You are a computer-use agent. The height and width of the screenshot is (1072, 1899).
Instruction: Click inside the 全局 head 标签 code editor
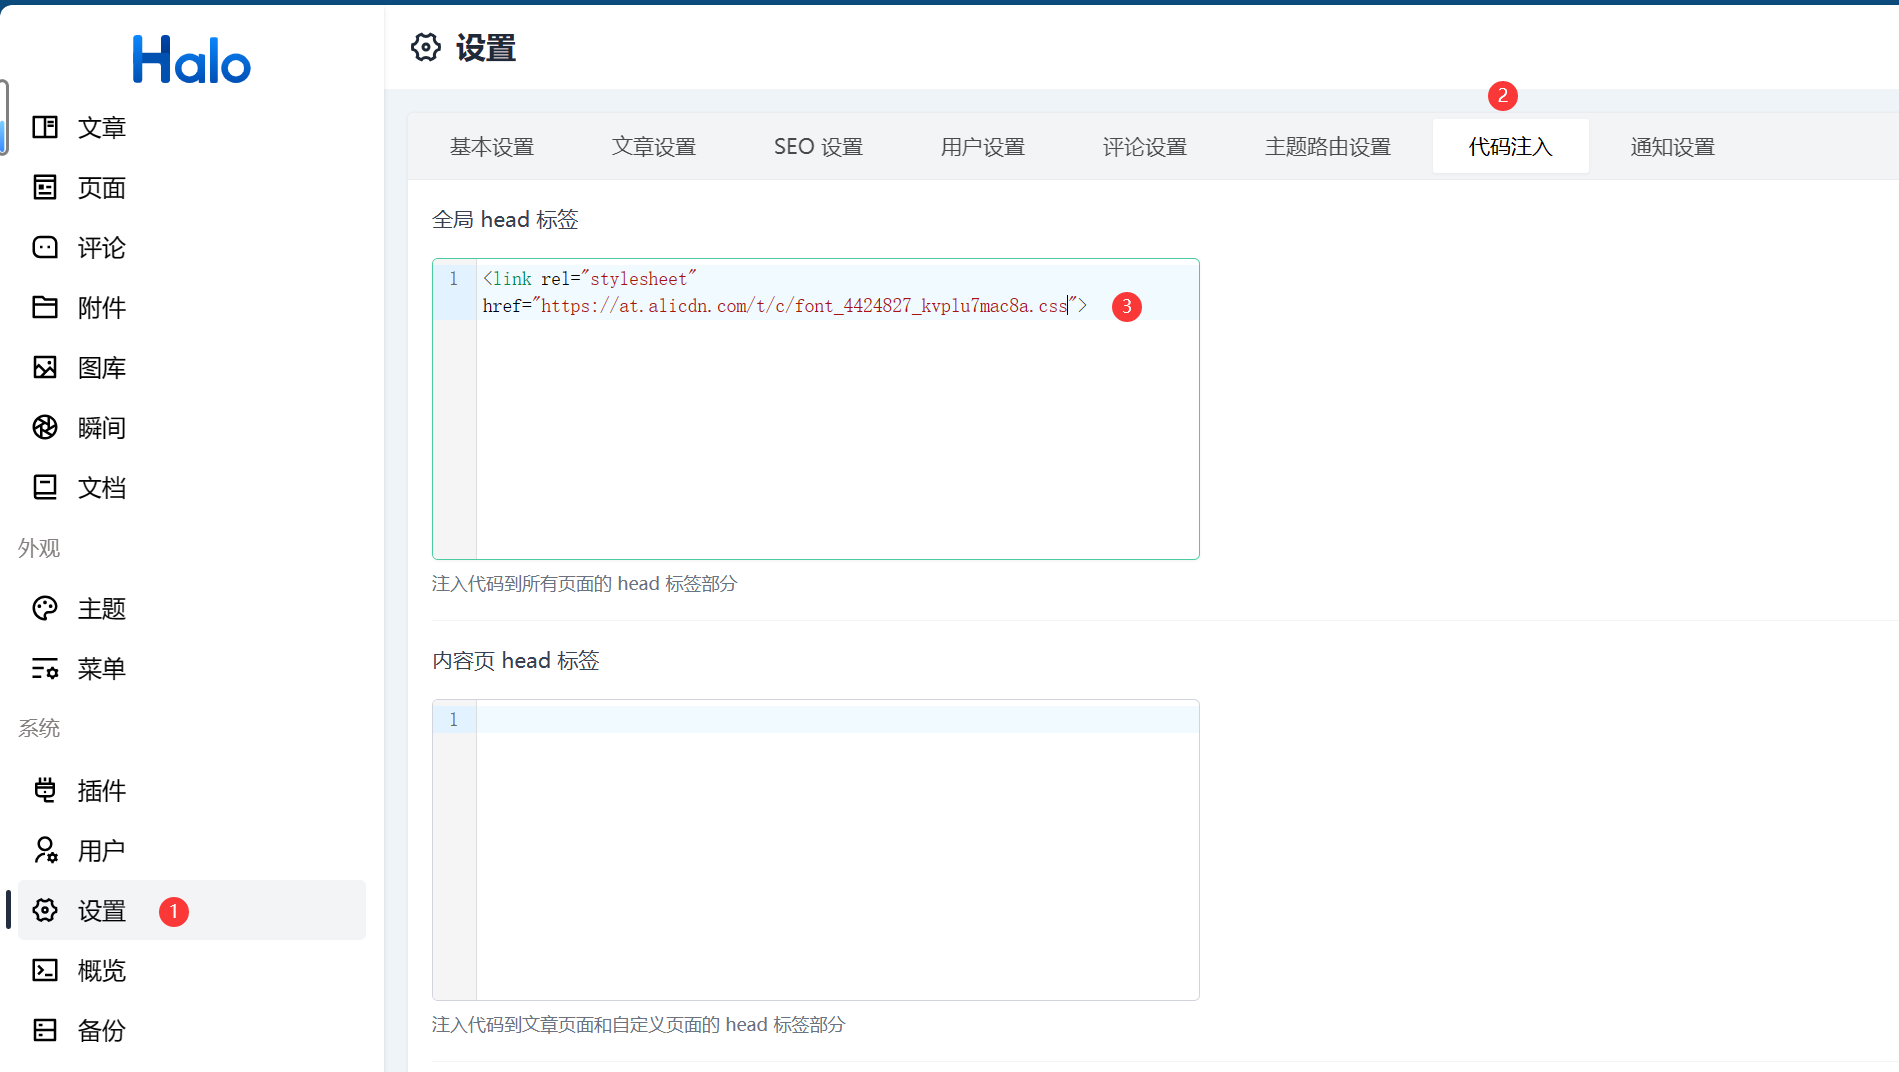tap(836, 430)
